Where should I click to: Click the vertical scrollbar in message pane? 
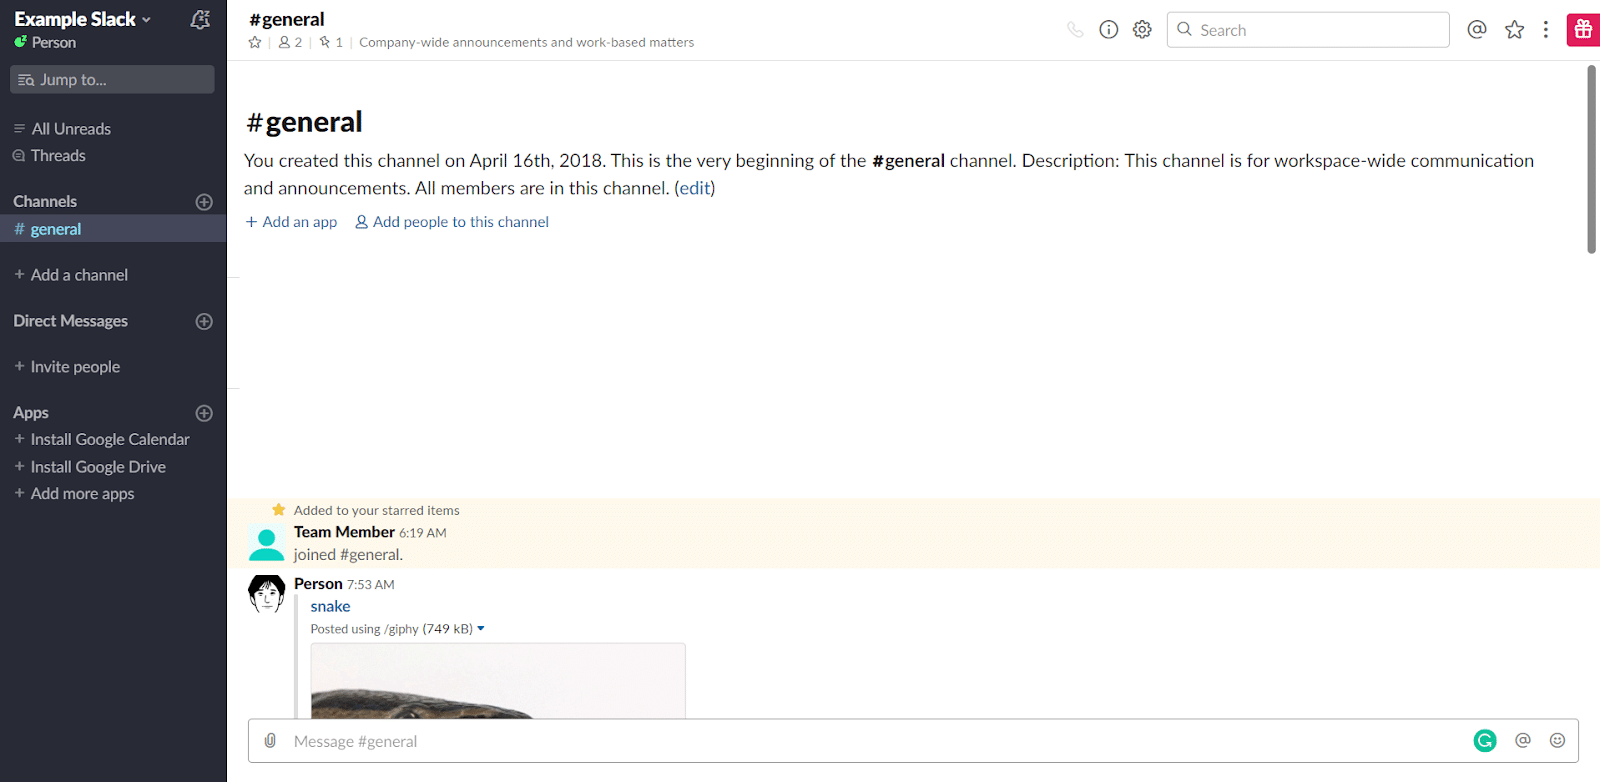(1591, 160)
